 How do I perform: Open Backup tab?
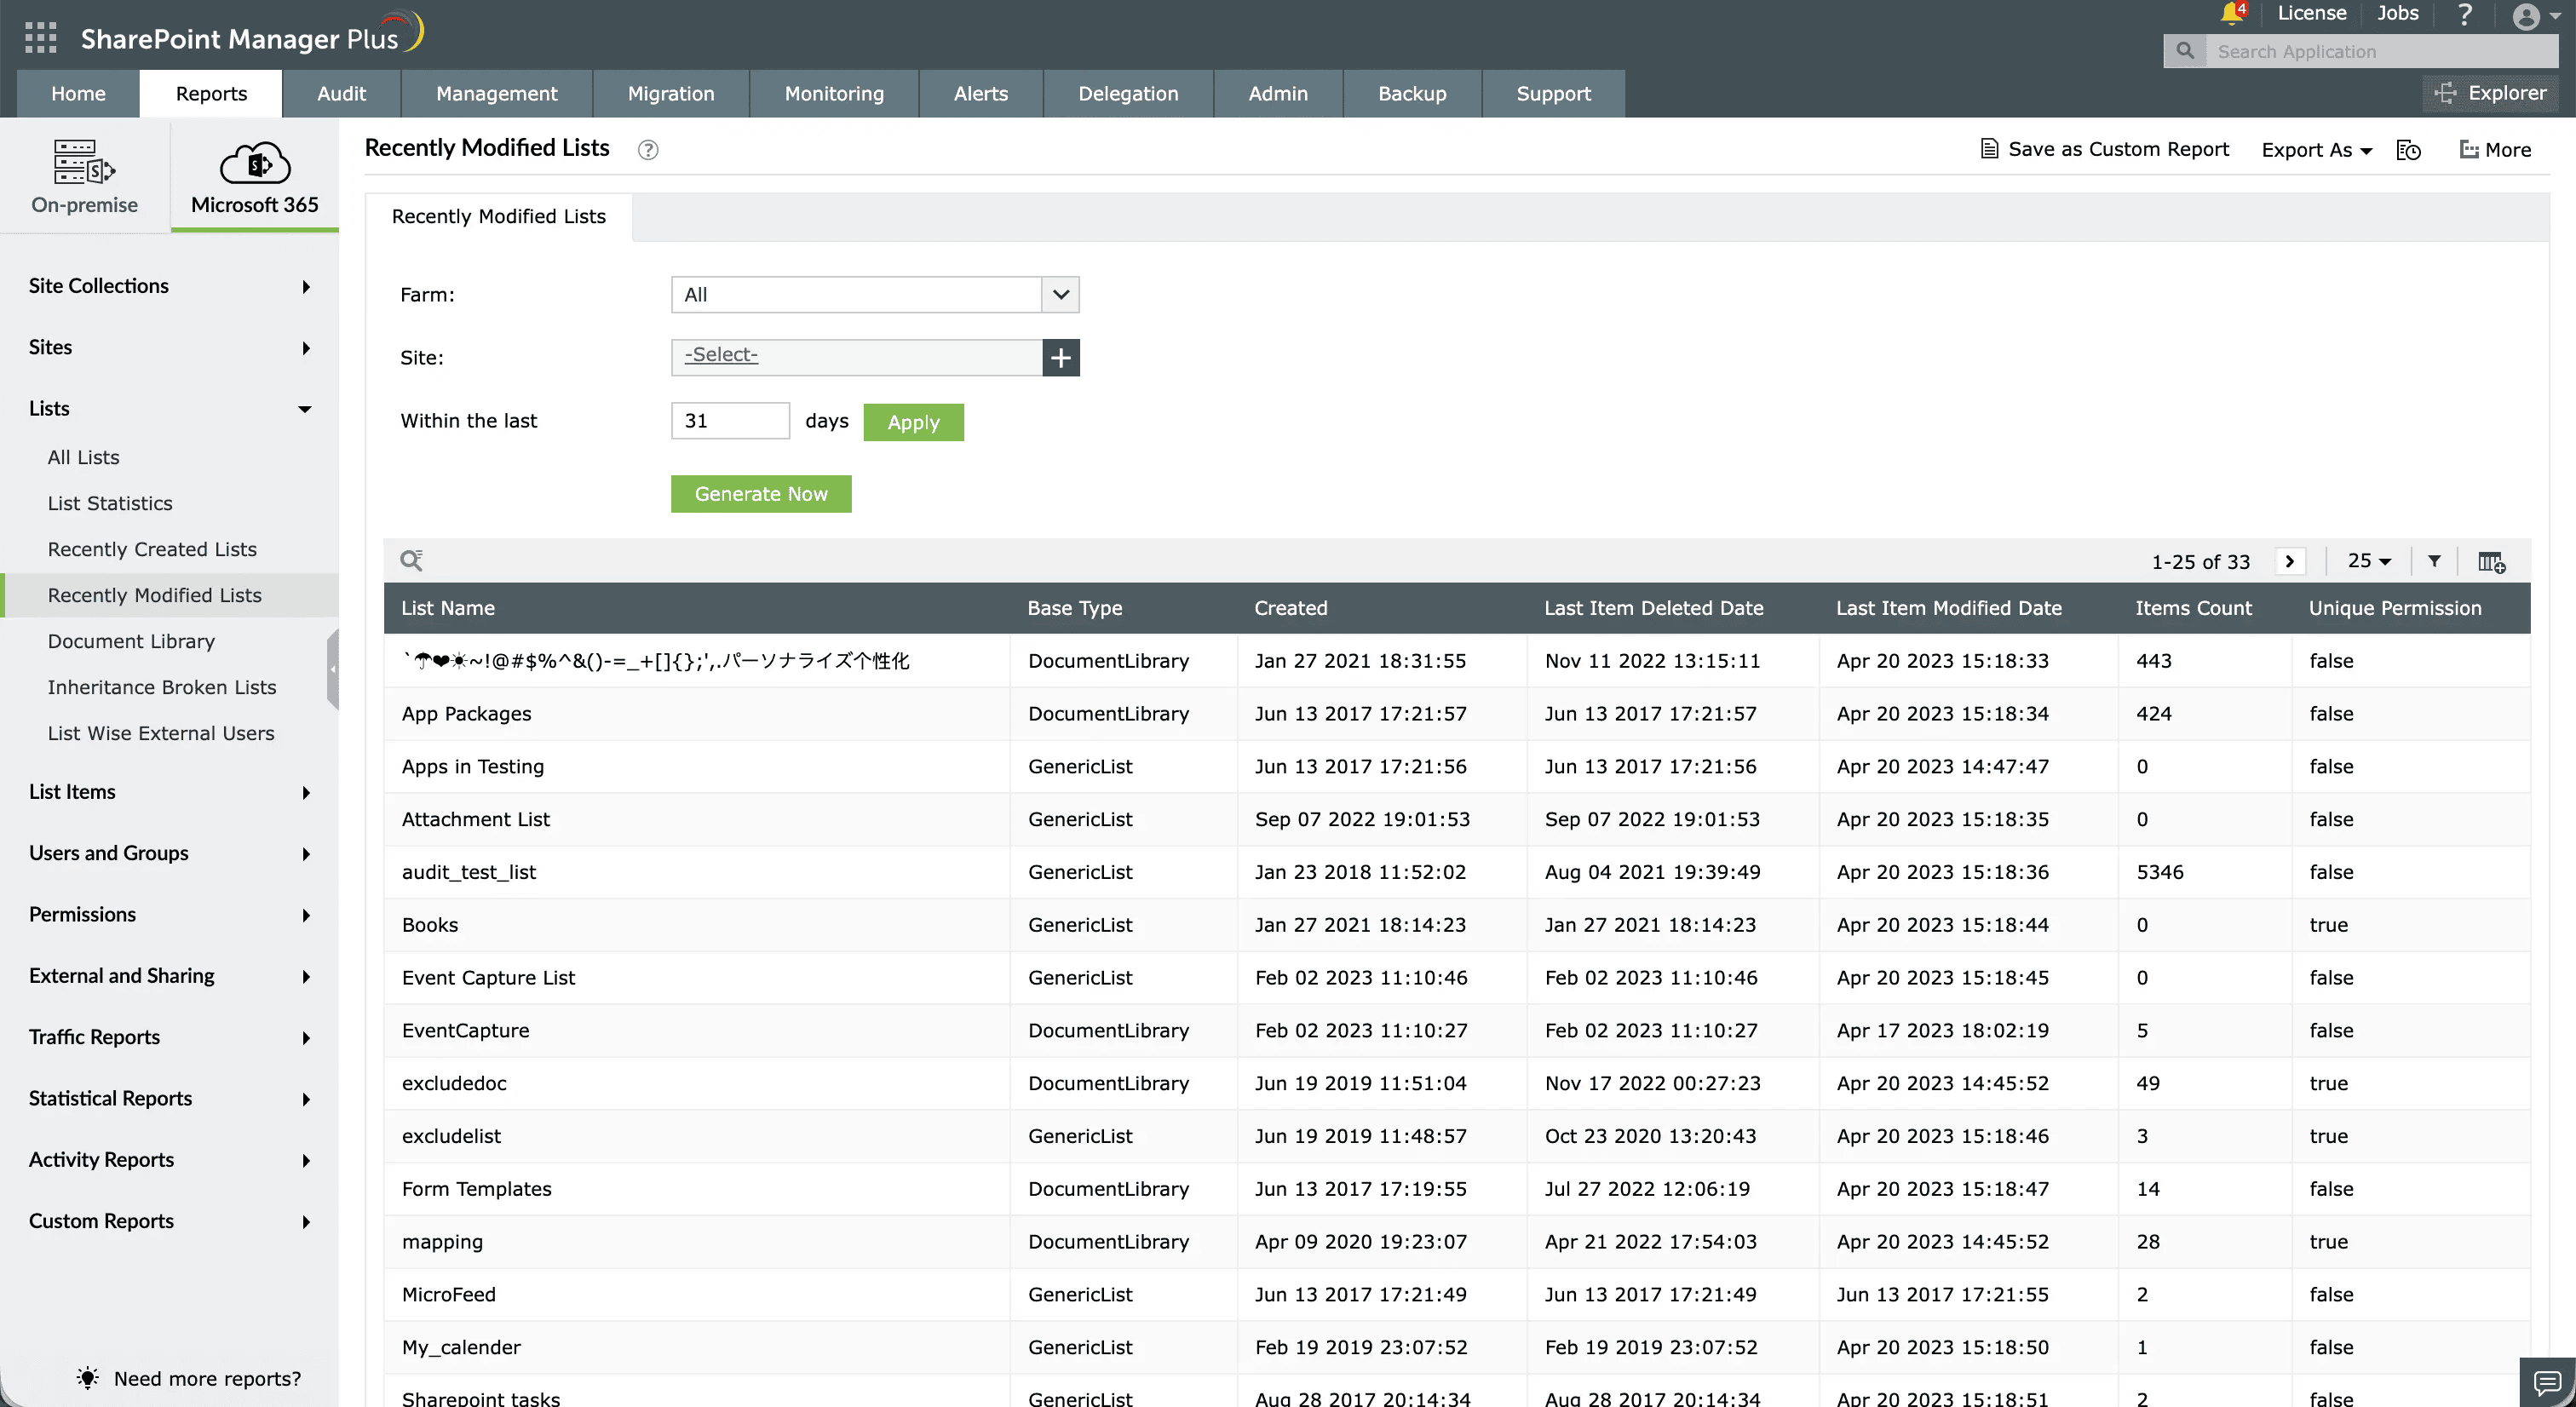(1412, 94)
